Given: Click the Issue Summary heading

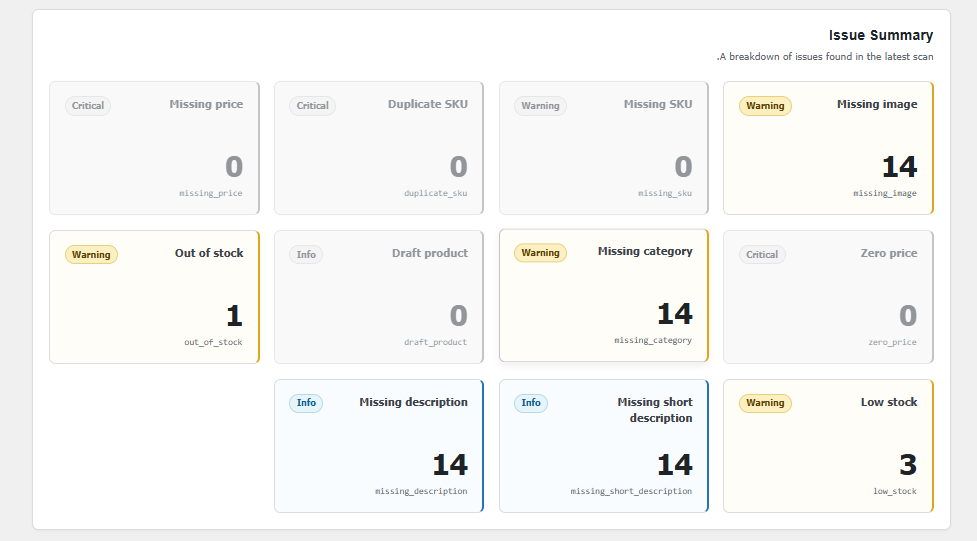Looking at the screenshot, I should [881, 36].
